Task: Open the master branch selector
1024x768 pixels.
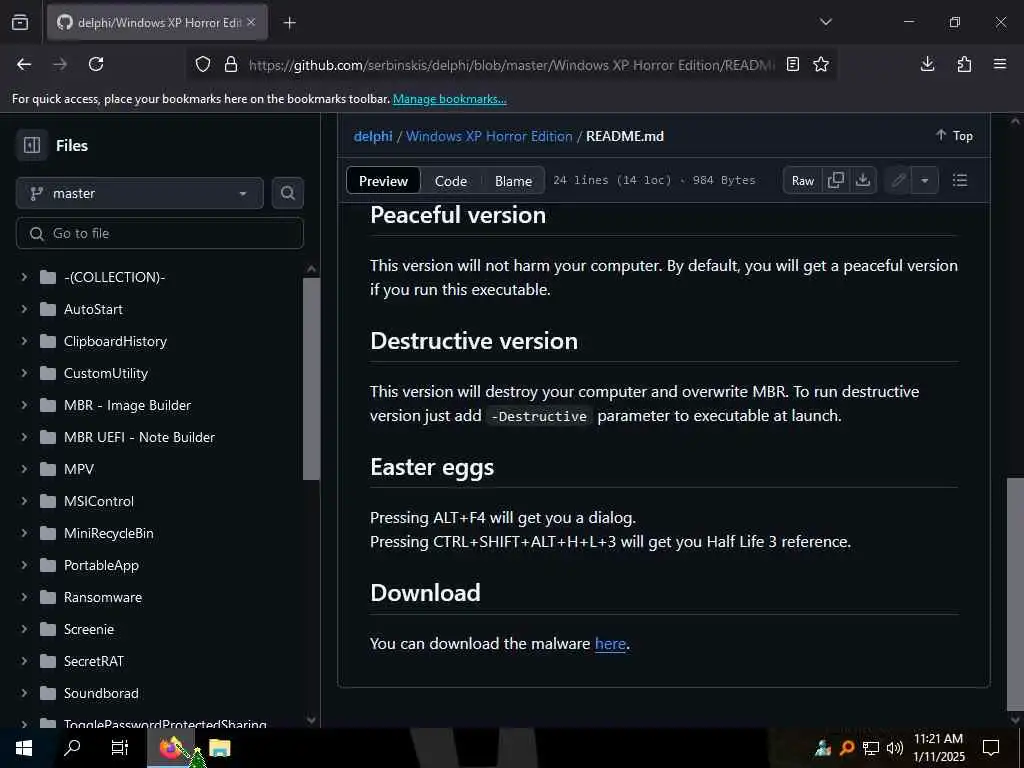Action: tap(140, 193)
